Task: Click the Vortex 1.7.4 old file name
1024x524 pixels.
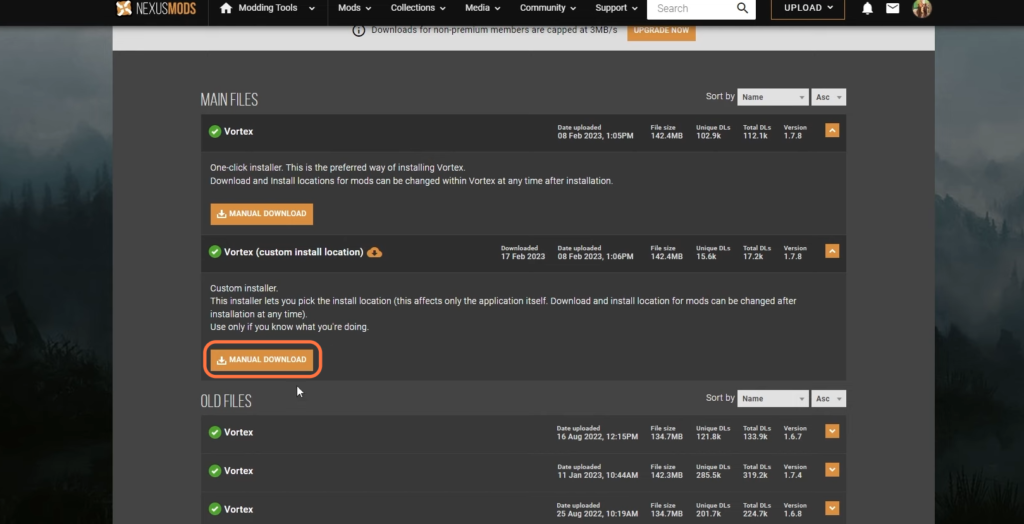Action: pos(238,470)
